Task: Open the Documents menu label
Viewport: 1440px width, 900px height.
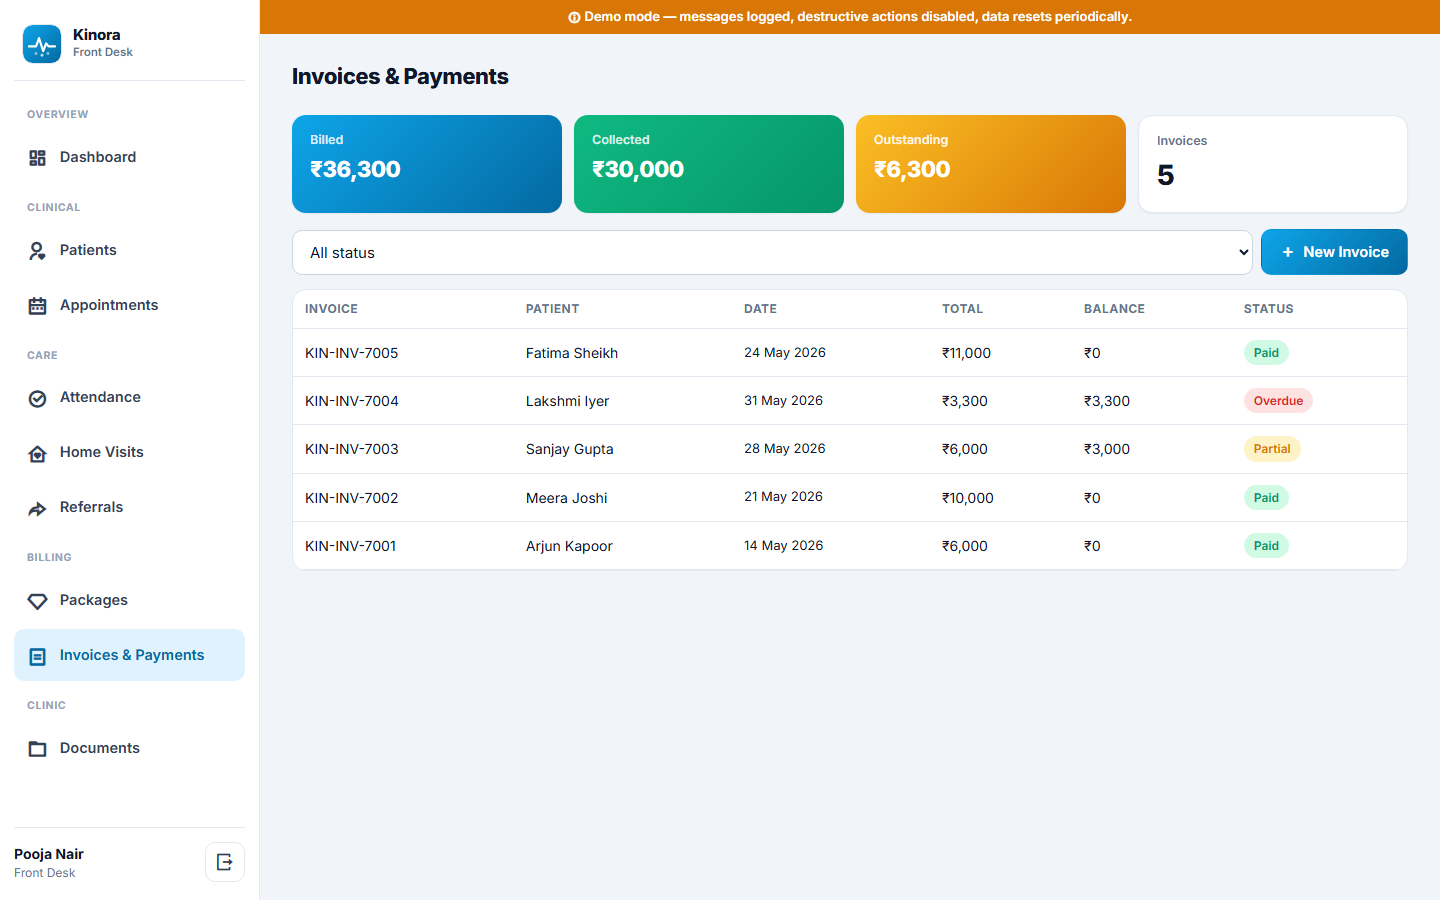Action: coord(100,748)
